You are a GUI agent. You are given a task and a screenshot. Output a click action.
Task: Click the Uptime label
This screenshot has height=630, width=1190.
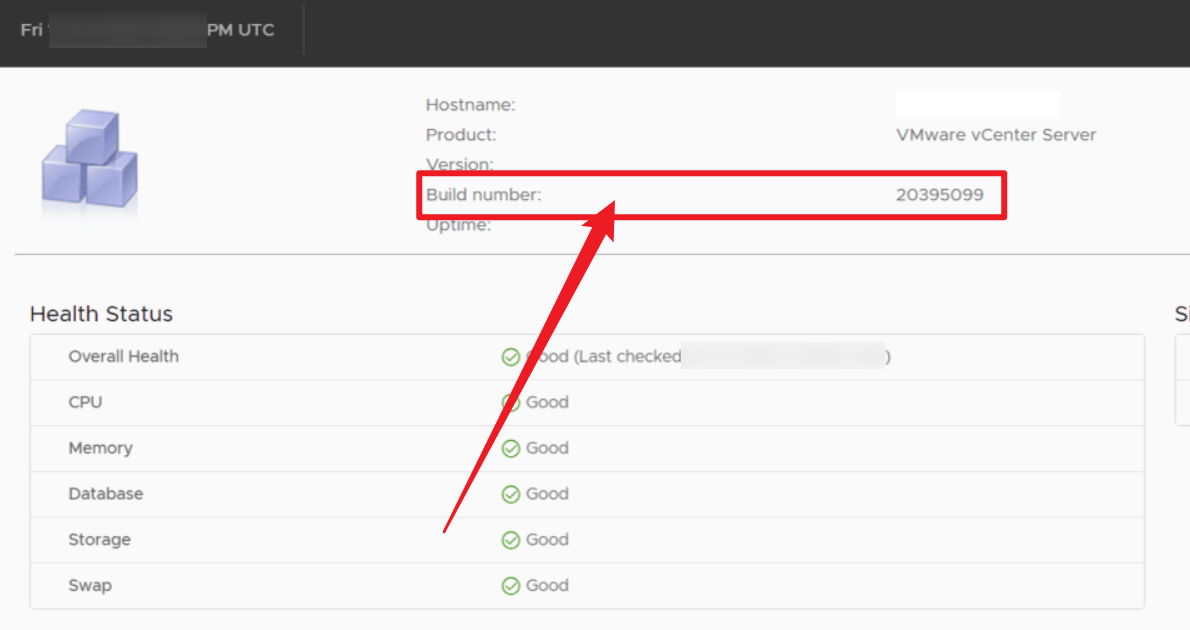coord(458,225)
